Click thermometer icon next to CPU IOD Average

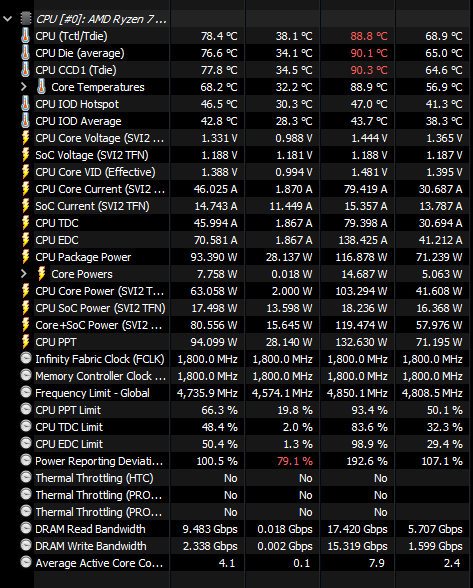tap(26, 121)
